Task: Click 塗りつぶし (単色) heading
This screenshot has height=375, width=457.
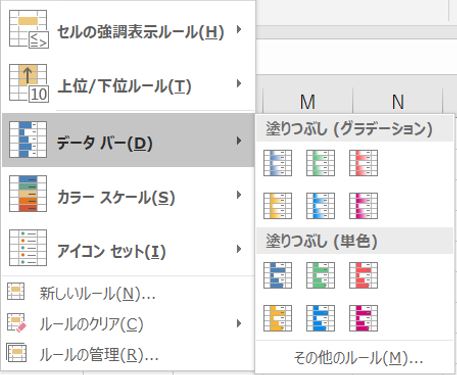Action: [321, 241]
